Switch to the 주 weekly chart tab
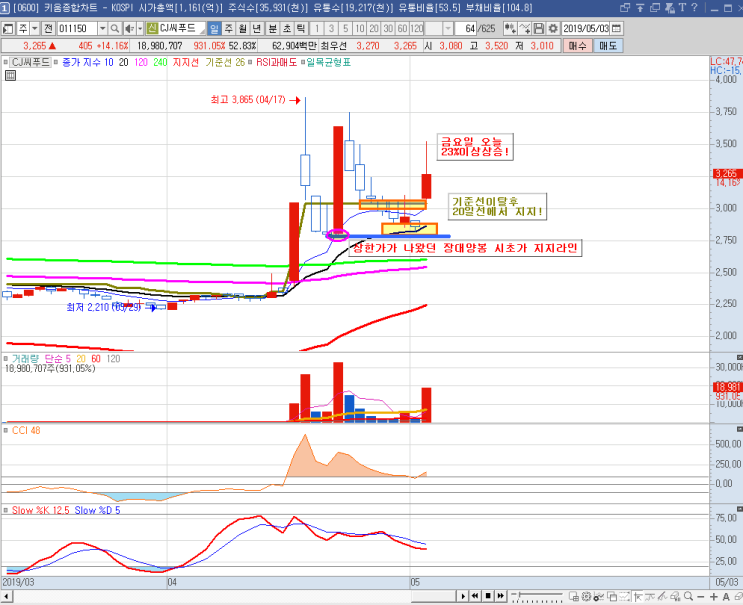The width and height of the screenshot is (743, 605). point(228,29)
